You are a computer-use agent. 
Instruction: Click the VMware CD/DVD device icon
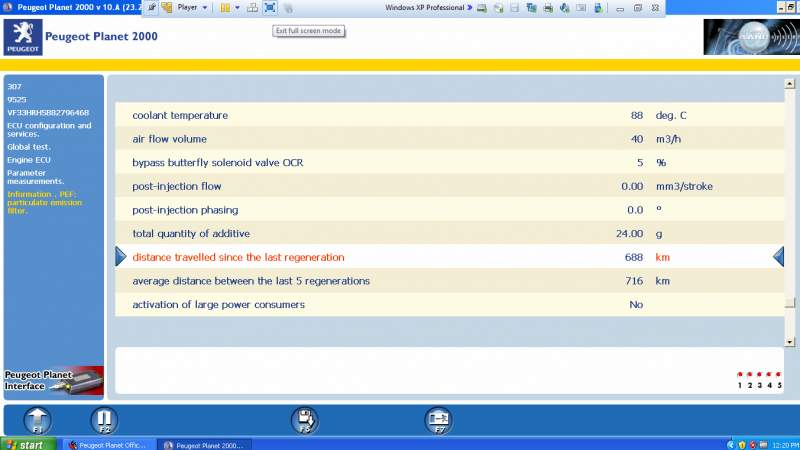(x=498, y=8)
